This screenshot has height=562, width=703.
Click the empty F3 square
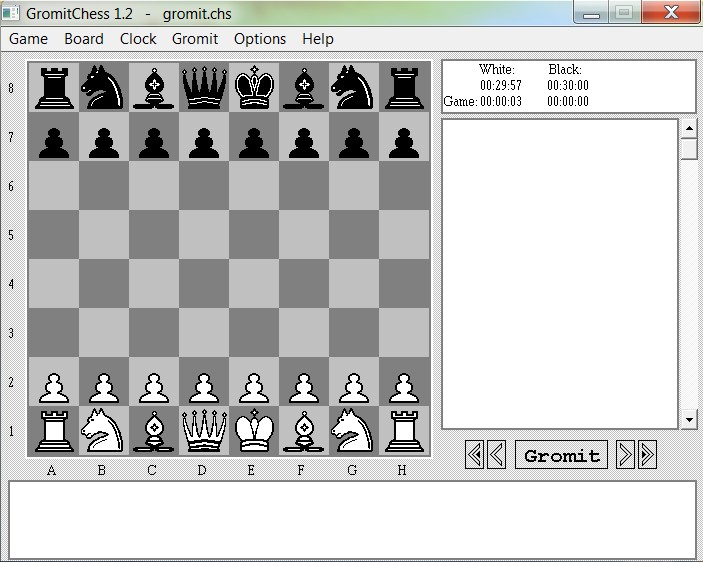[304, 333]
